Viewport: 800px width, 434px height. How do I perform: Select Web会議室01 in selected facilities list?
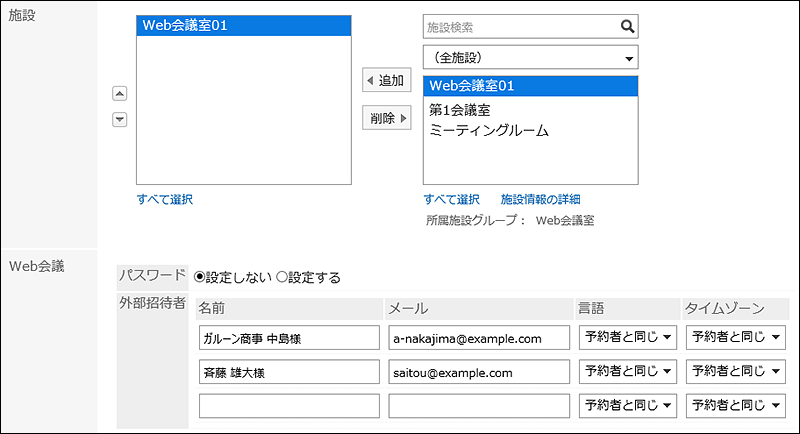point(244,25)
